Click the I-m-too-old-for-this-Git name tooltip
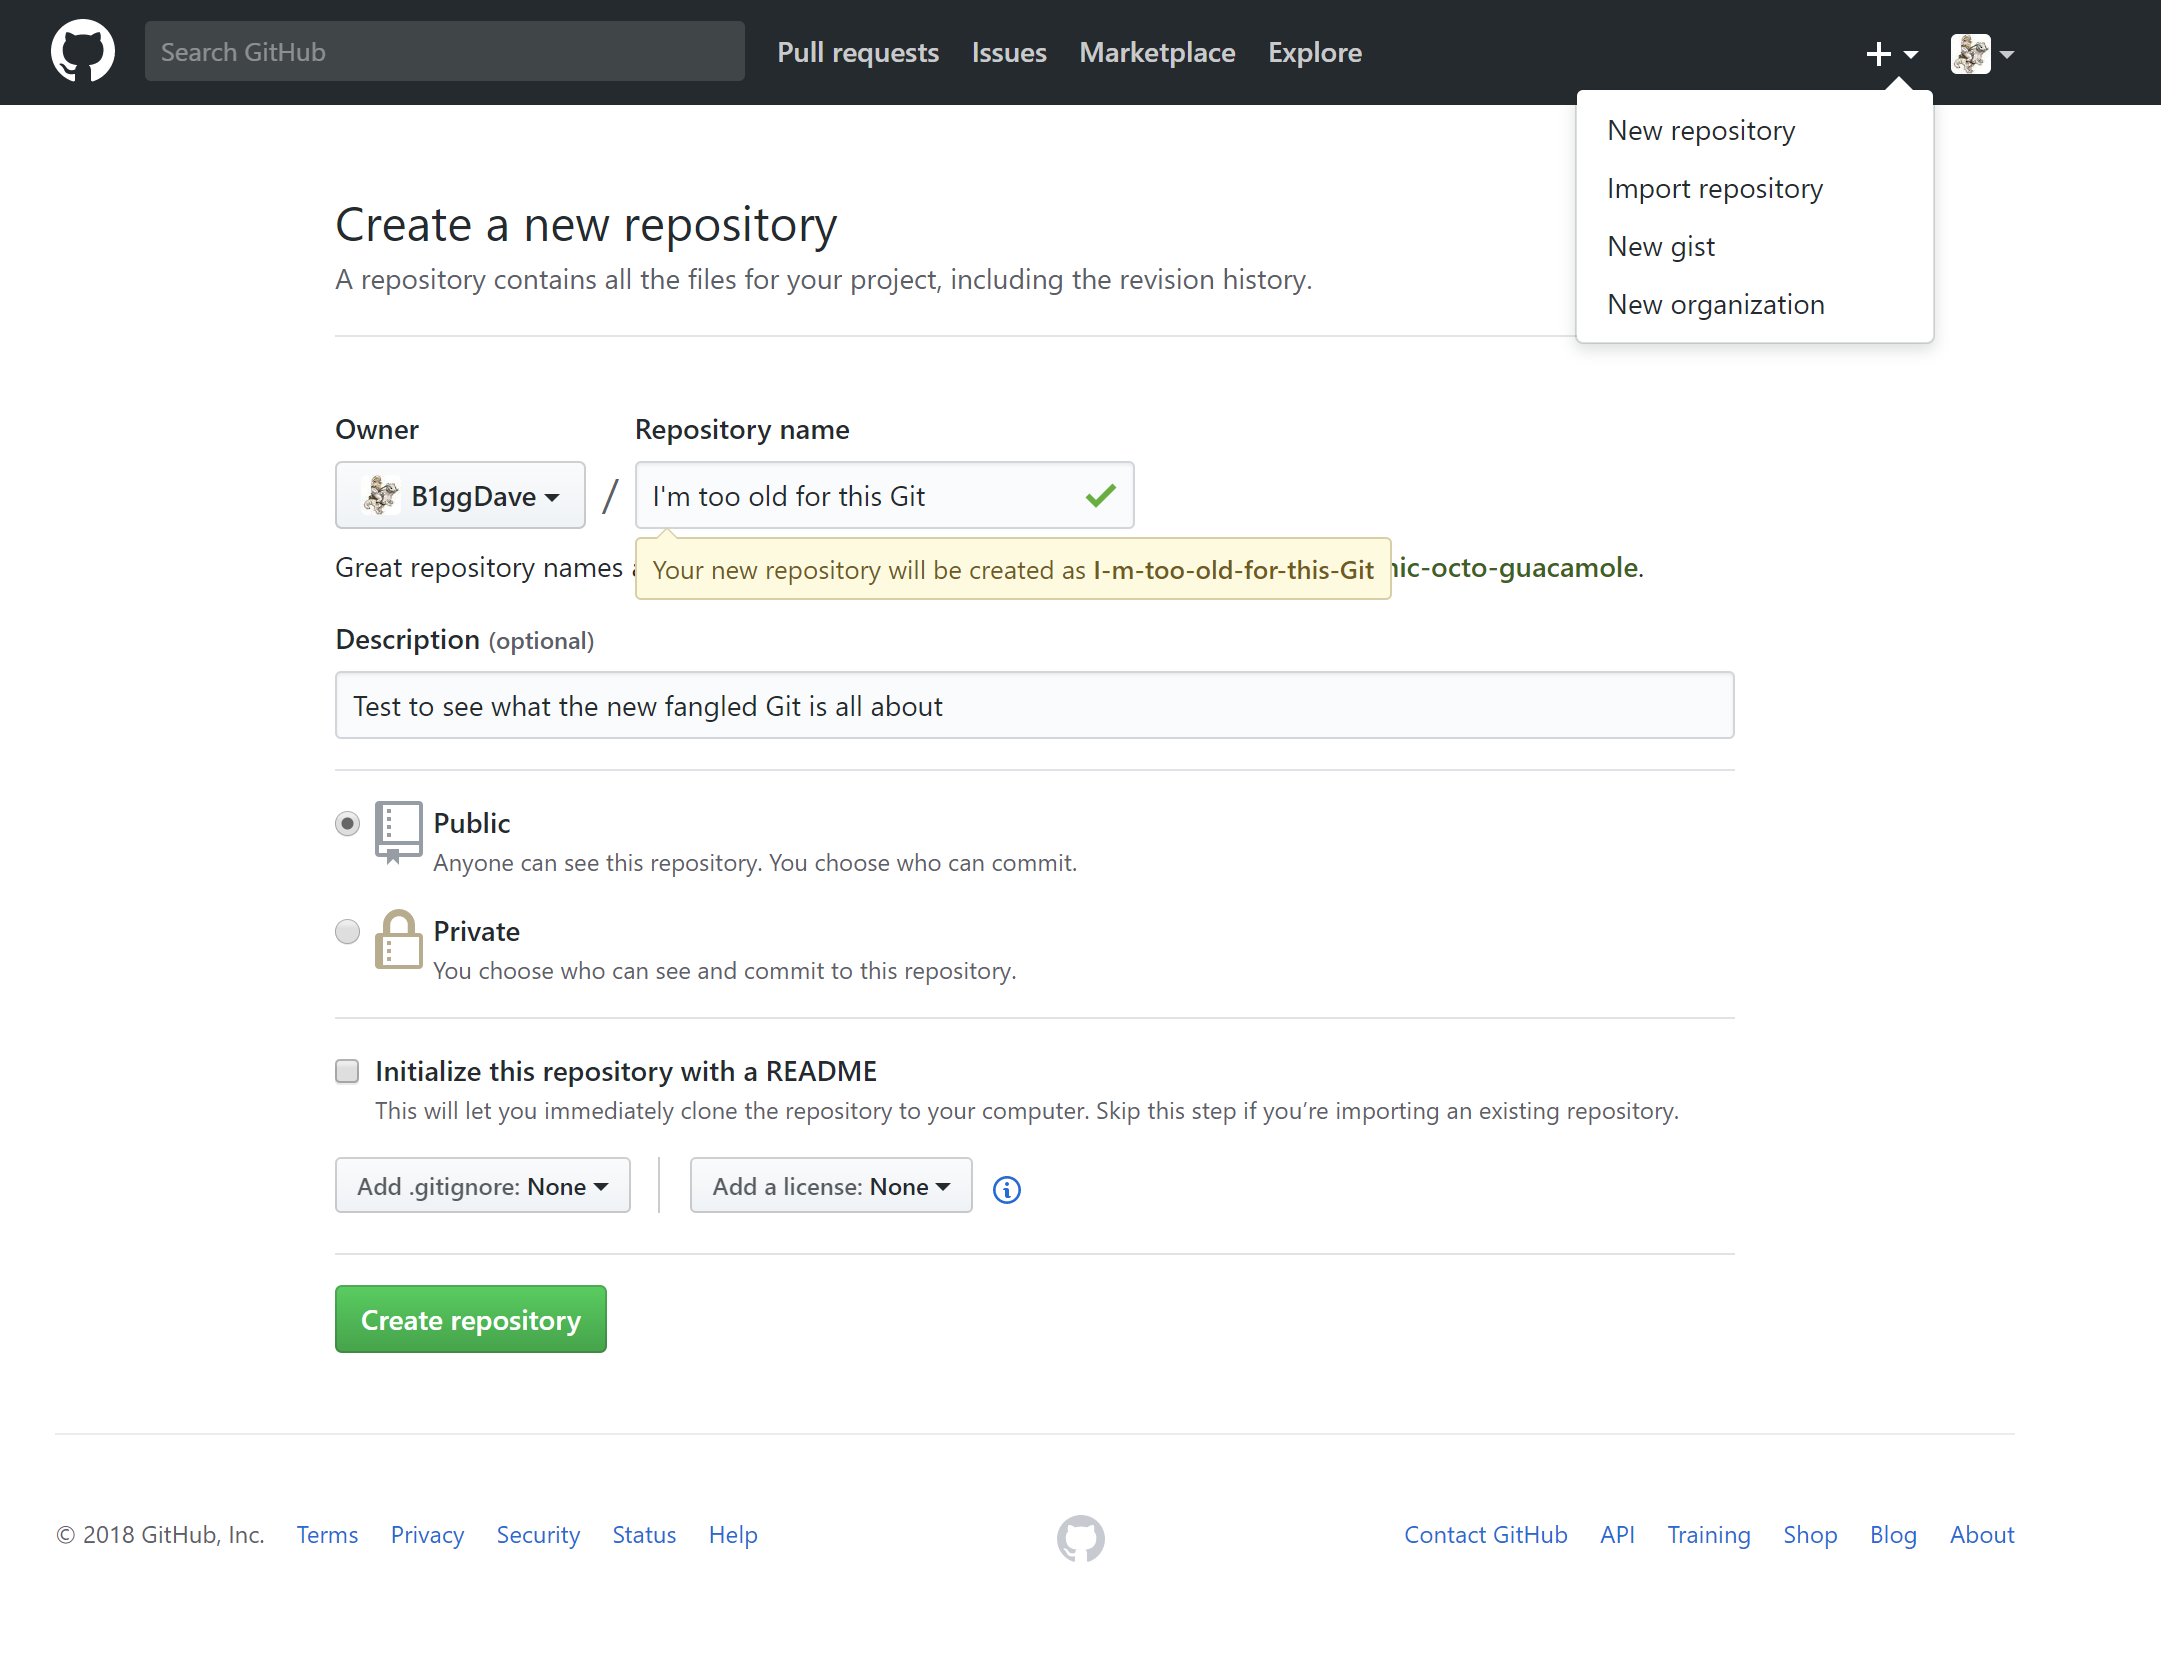 click(1013, 569)
